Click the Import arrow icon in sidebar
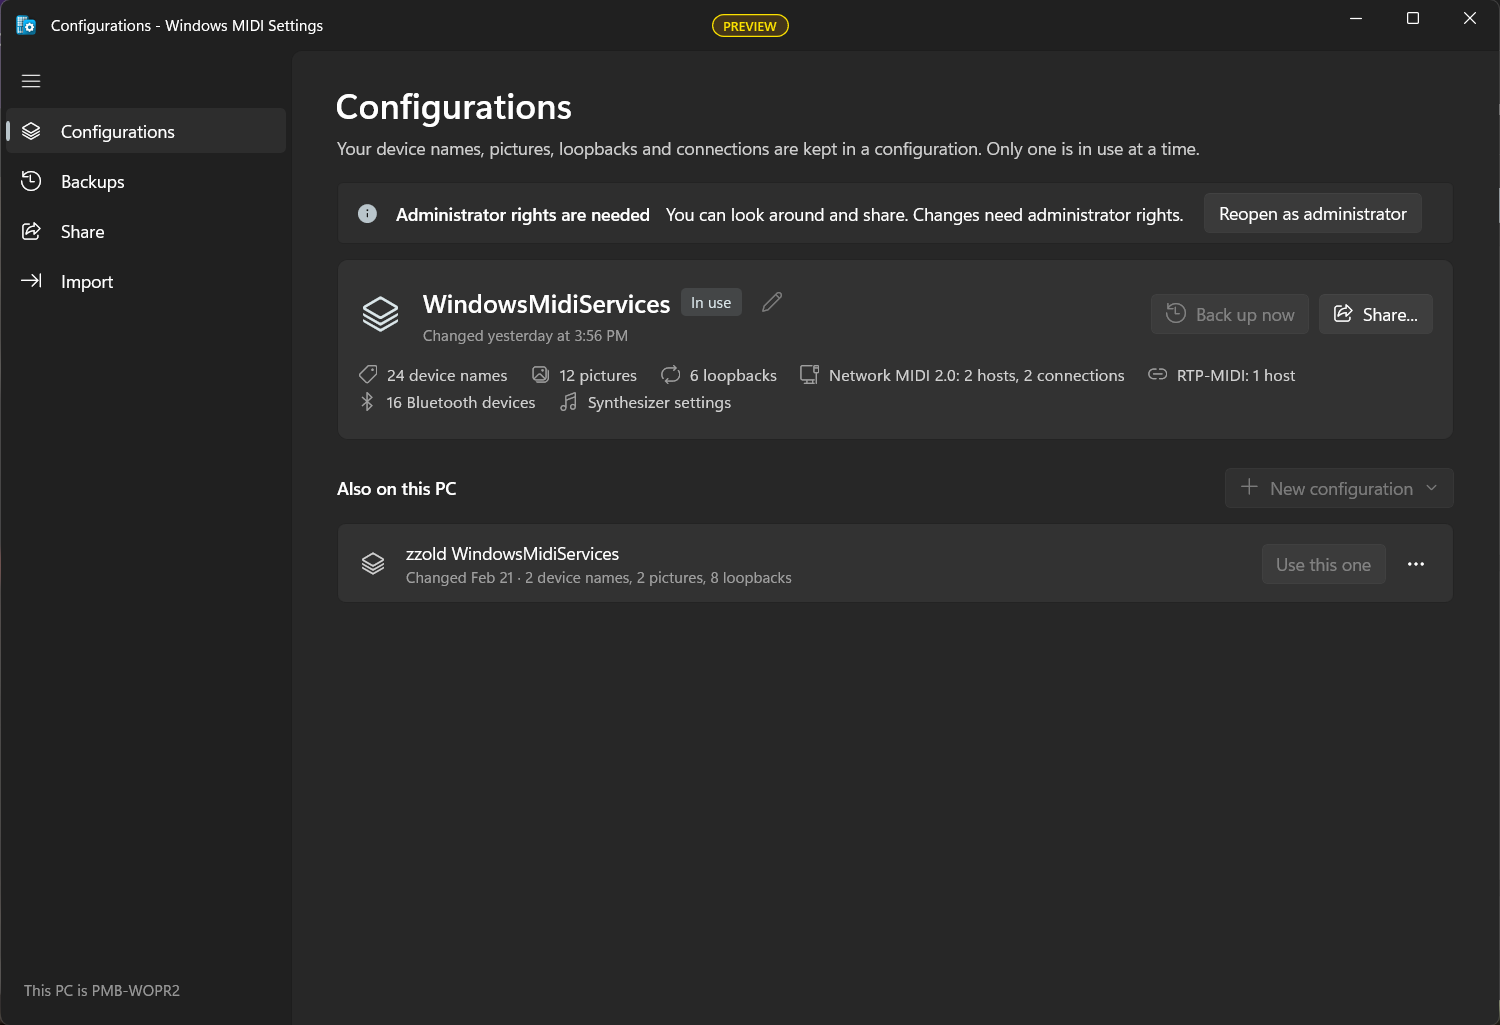This screenshot has width=1500, height=1025. 31,281
